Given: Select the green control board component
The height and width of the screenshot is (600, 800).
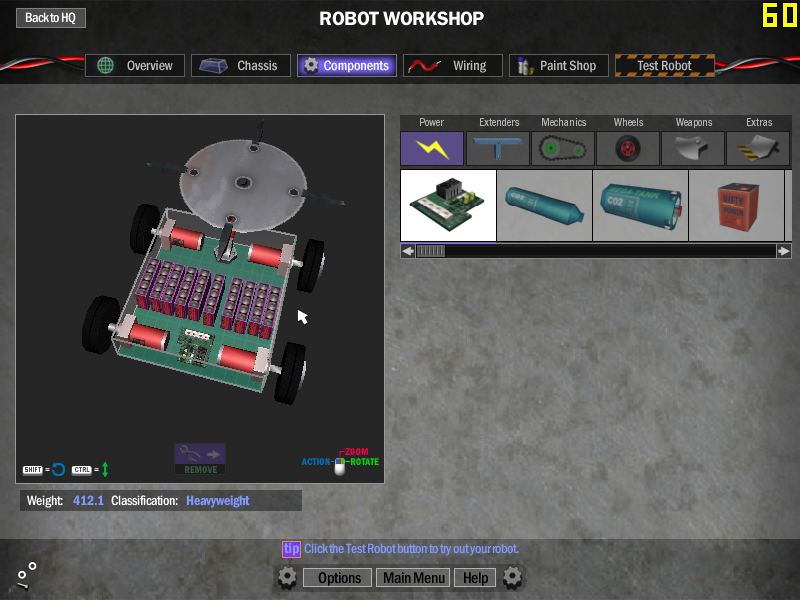Looking at the screenshot, I should tap(448, 205).
